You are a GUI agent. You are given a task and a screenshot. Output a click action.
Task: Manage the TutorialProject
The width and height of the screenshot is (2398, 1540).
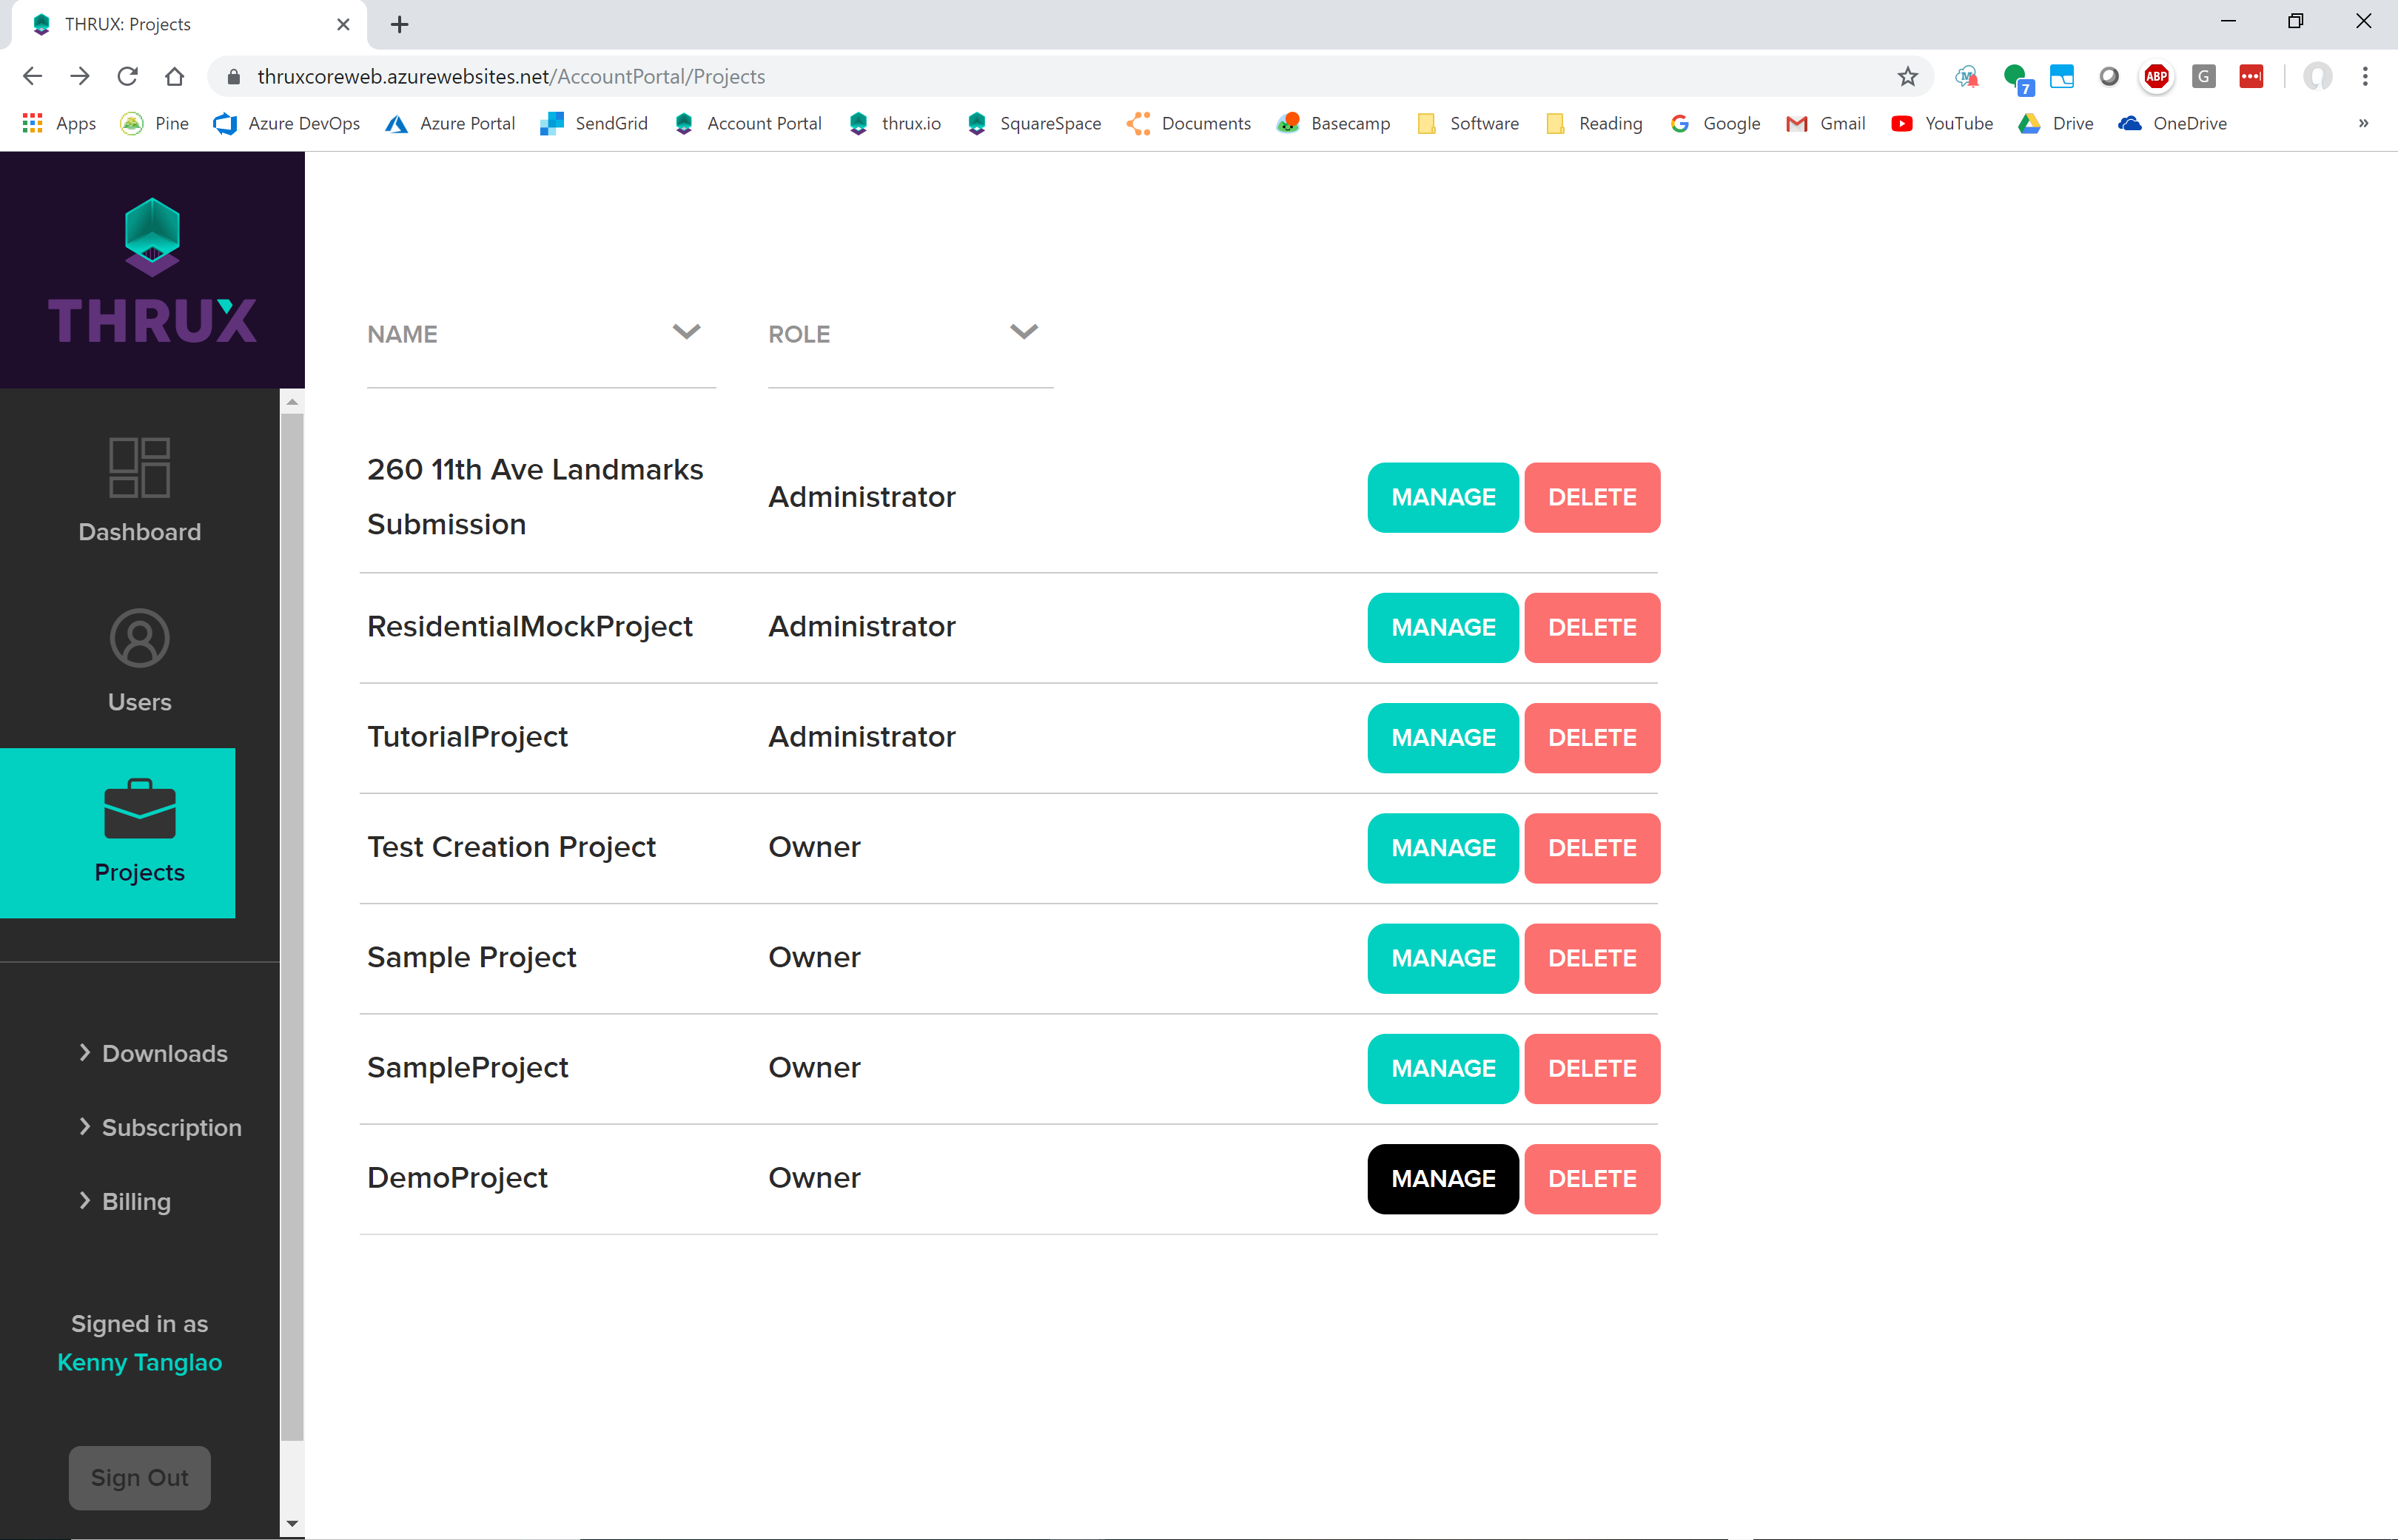1442,737
